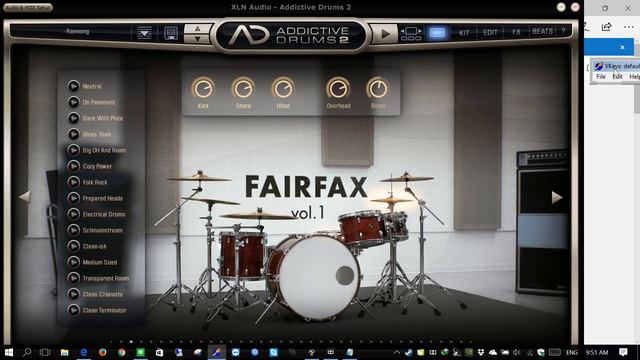Adjust the Snare level knob

pyautogui.click(x=243, y=88)
